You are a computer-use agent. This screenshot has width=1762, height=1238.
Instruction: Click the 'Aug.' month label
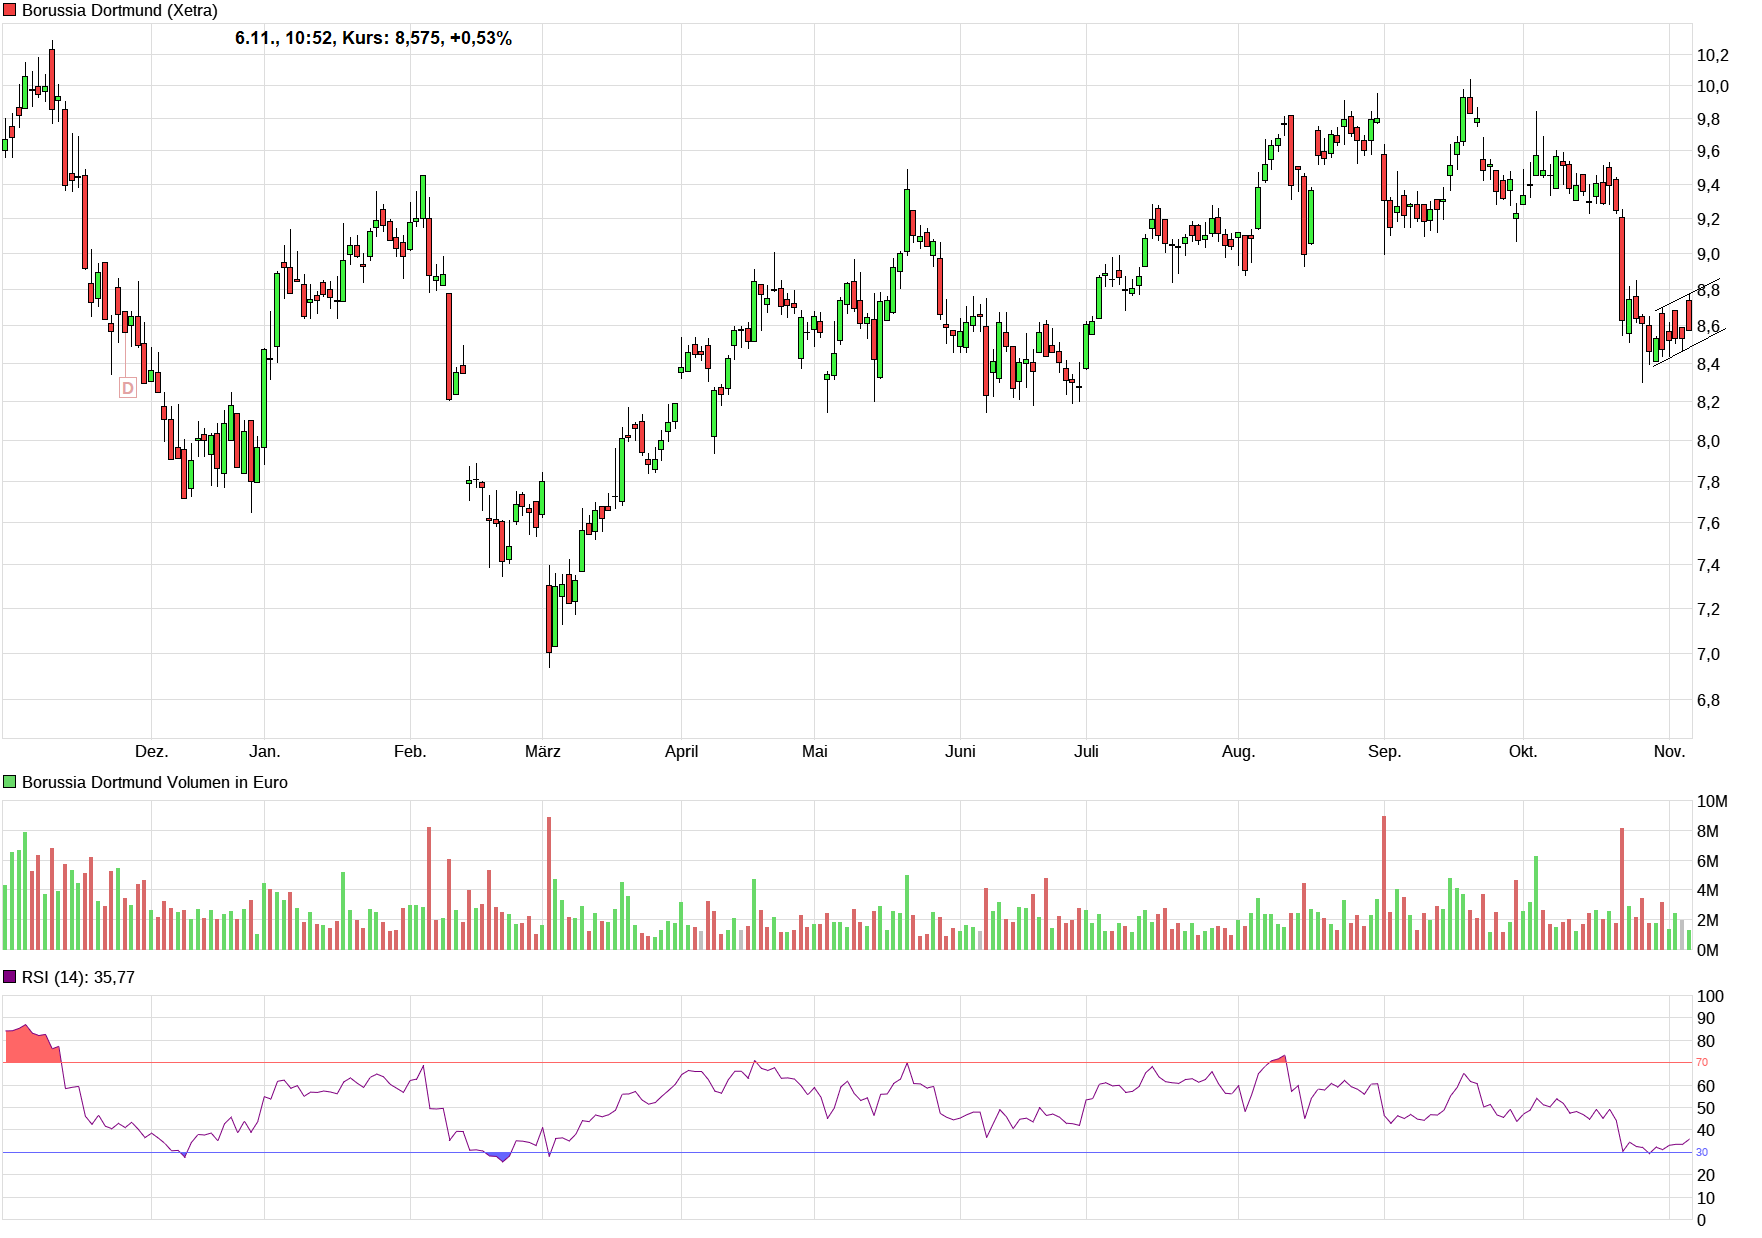pos(1238,751)
